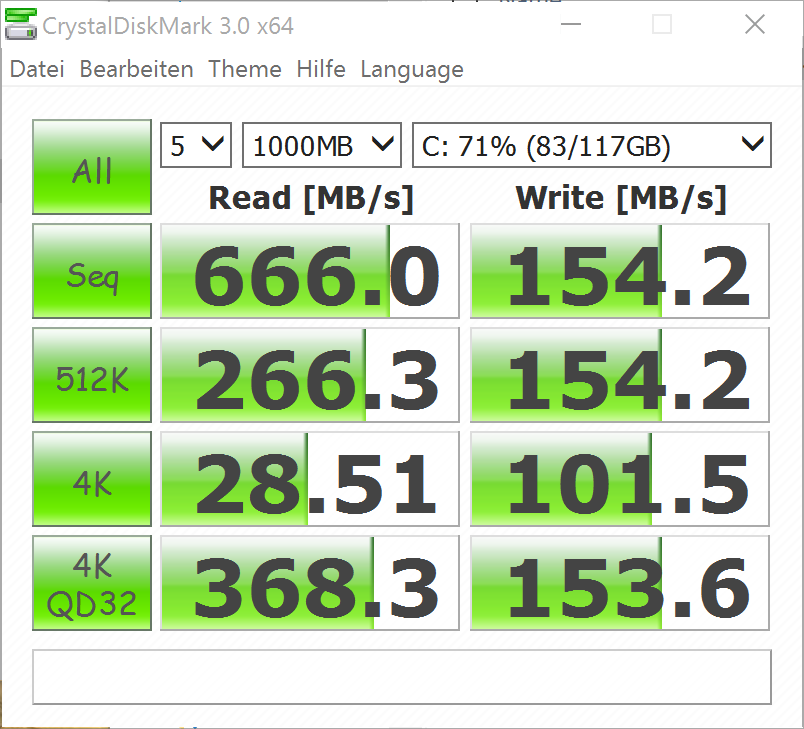Expand the test count dropdown showing 5

tap(196, 145)
